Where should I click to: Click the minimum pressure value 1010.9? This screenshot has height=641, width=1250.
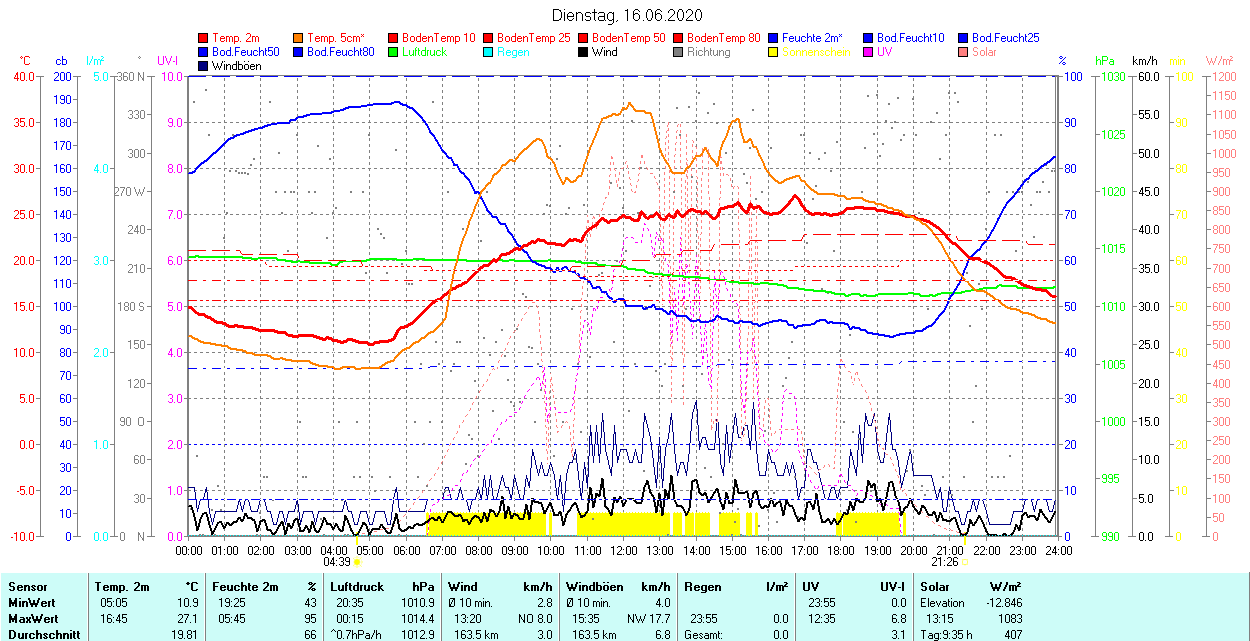point(418,603)
